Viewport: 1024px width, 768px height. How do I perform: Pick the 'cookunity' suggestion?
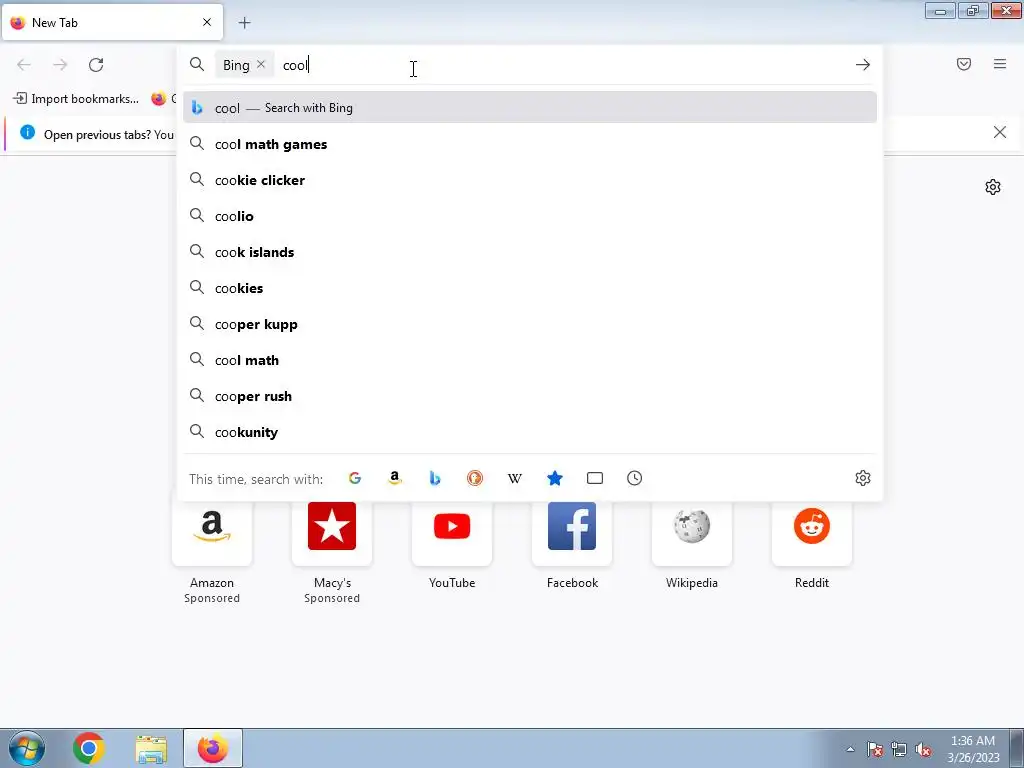pos(530,432)
